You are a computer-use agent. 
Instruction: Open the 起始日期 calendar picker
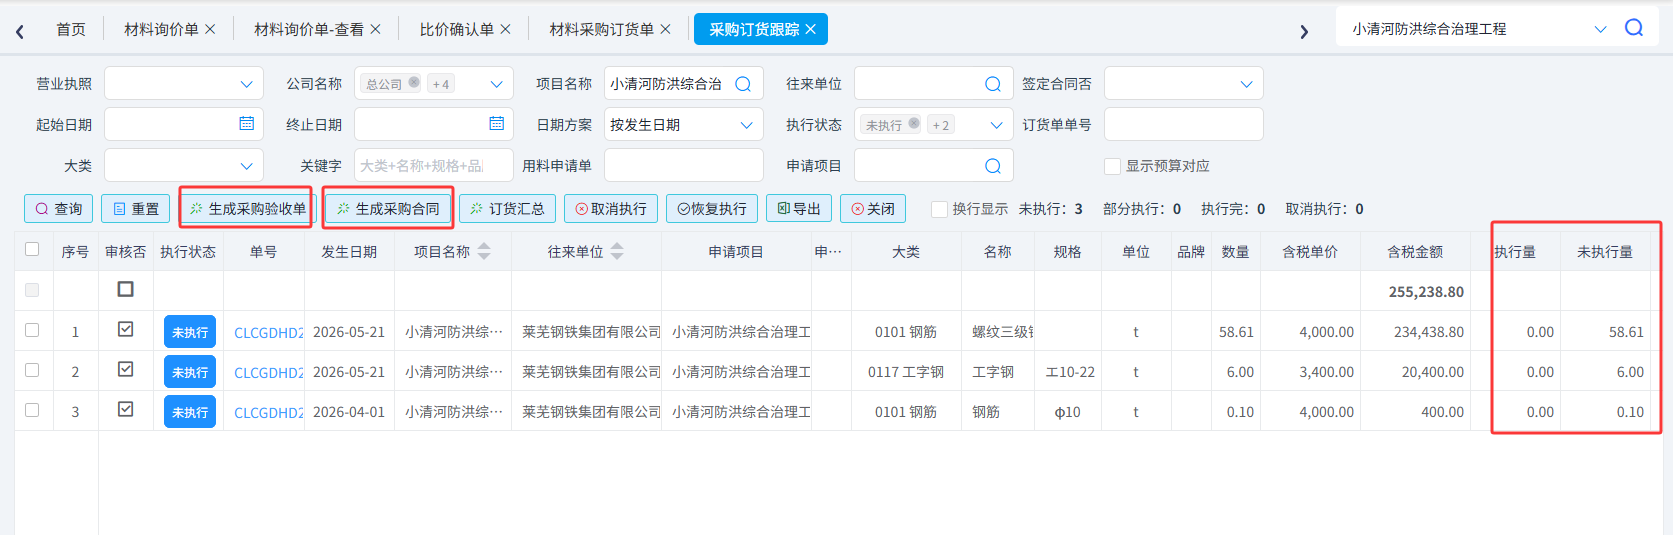pyautogui.click(x=247, y=124)
